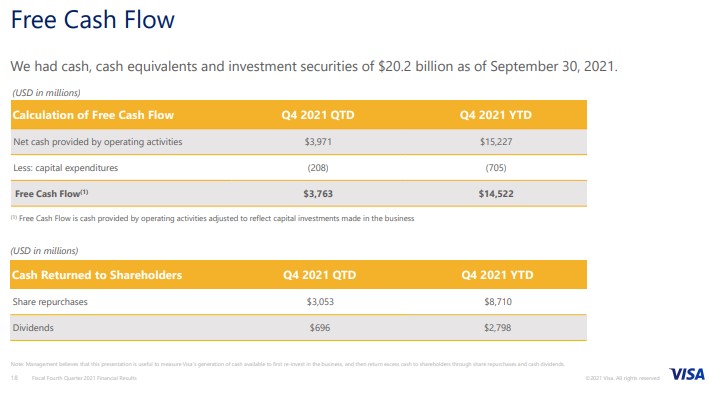Screen dimensions: 717x393
Task: Click the Cash Returned to Shareholders header
Action: [97, 275]
